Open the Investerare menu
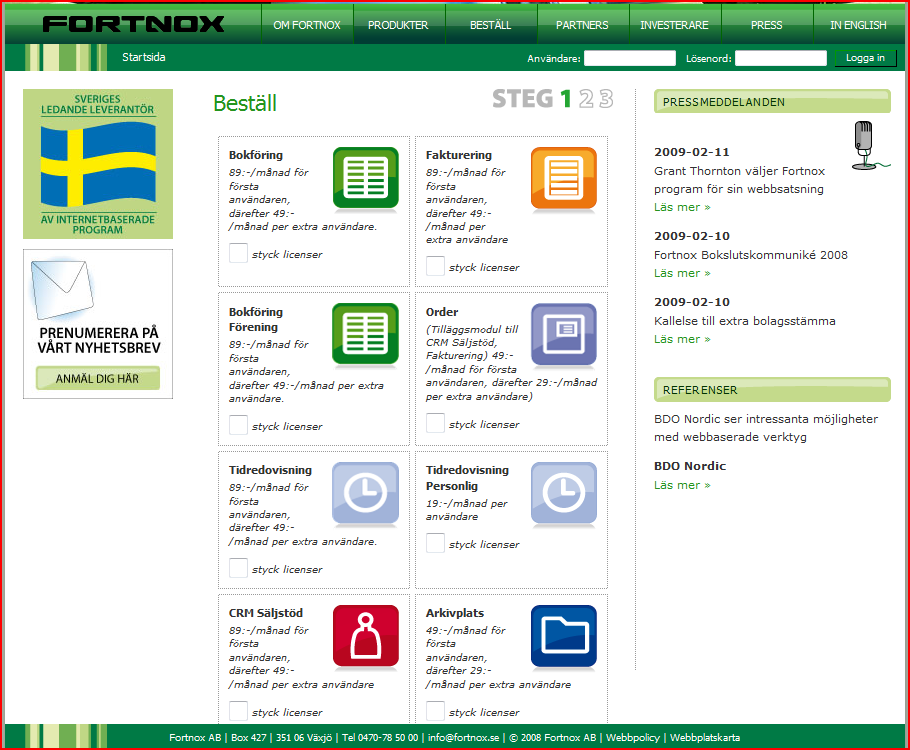The image size is (910, 750). coord(674,25)
